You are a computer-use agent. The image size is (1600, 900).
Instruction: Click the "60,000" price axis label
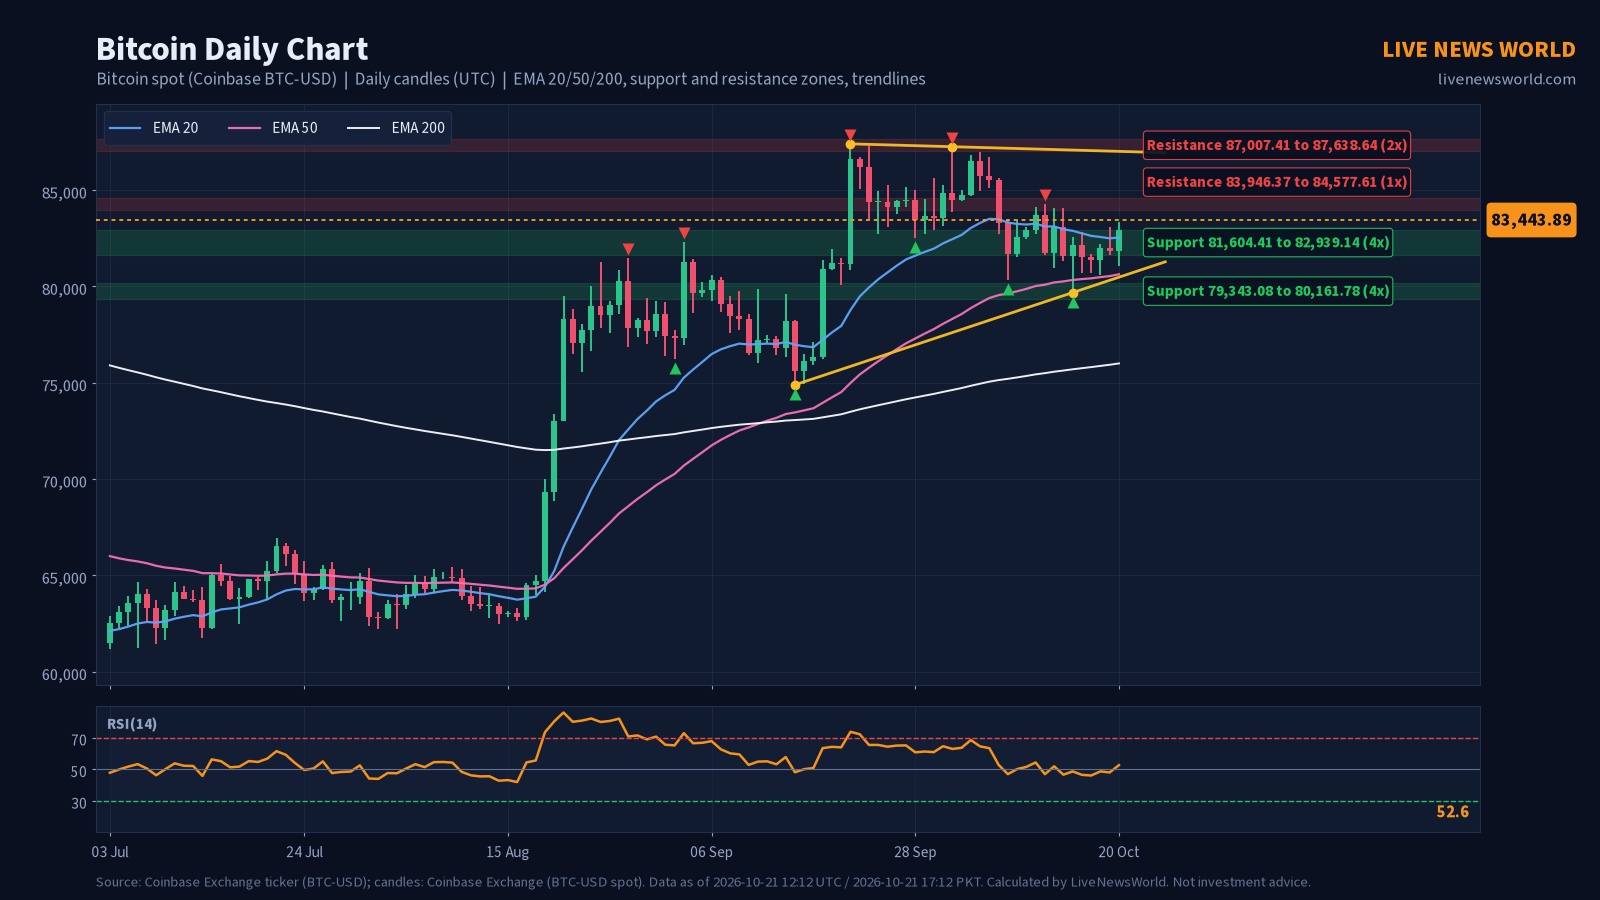click(x=65, y=674)
